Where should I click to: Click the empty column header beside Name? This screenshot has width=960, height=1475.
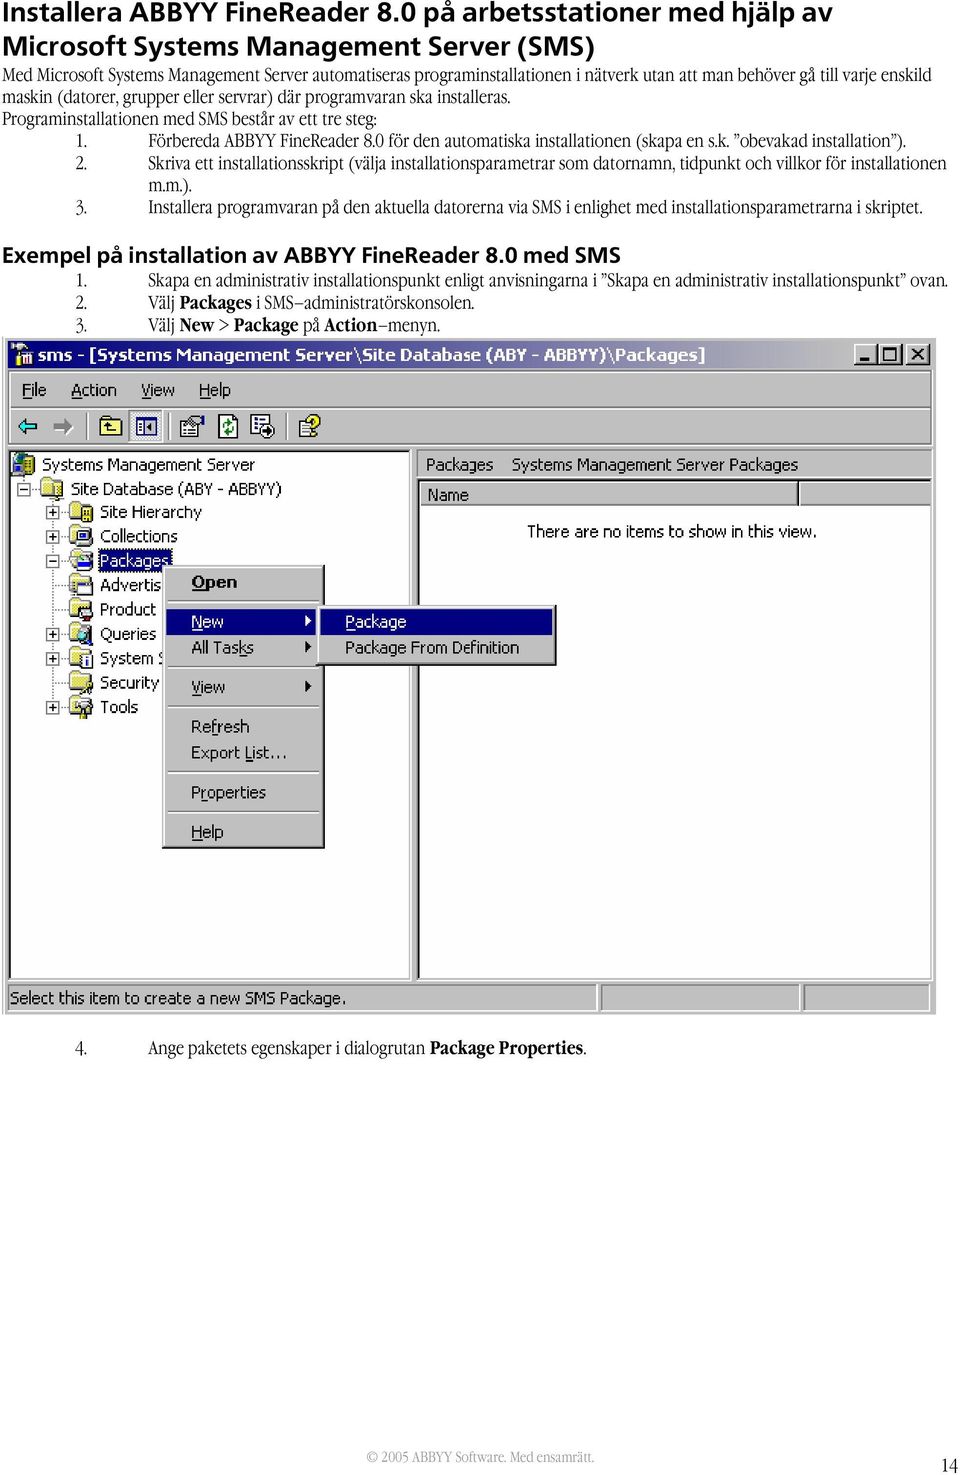(865, 495)
